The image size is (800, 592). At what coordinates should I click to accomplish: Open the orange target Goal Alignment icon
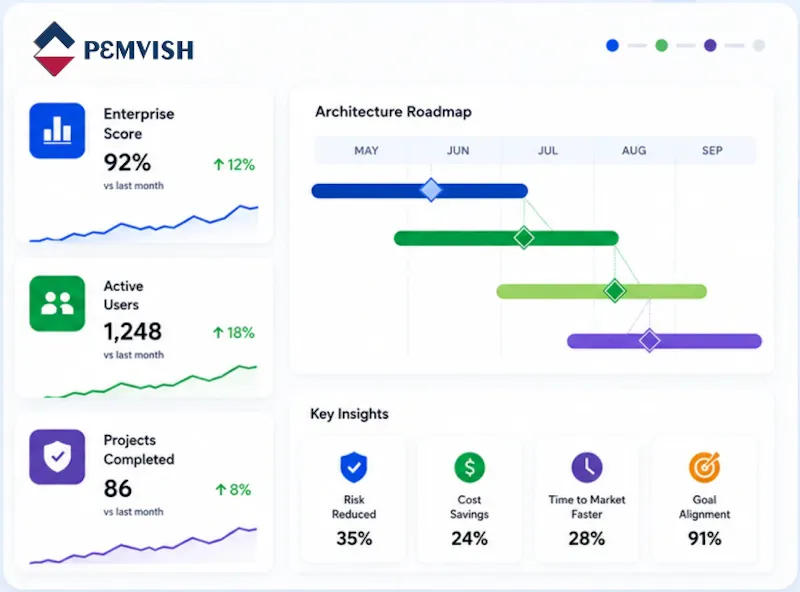click(x=705, y=467)
